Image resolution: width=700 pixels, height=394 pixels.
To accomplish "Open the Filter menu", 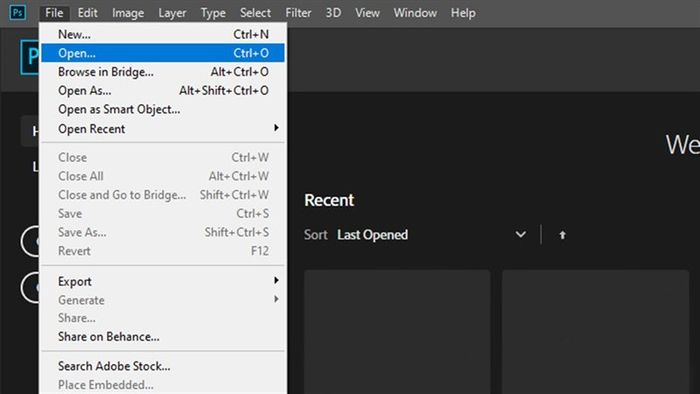I will tap(298, 13).
